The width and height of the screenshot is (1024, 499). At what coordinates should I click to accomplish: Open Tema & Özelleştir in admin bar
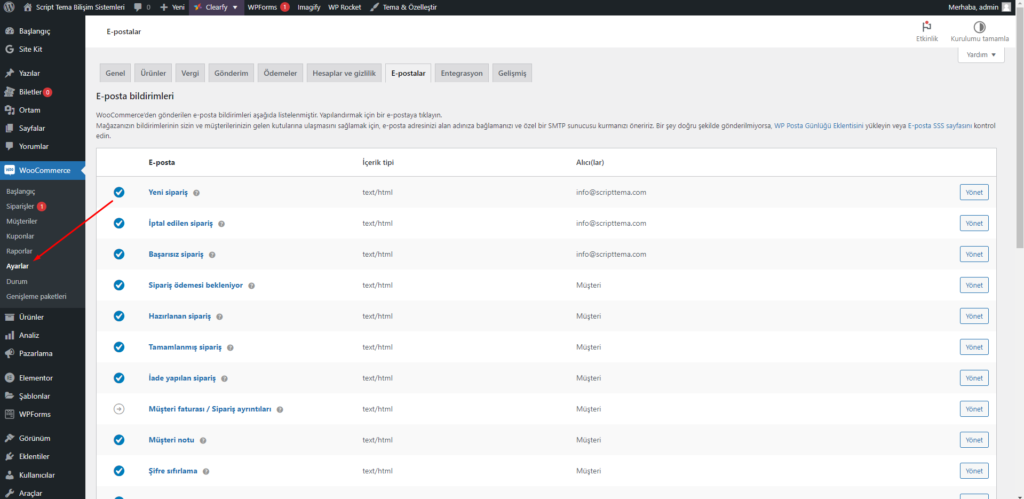point(404,7)
